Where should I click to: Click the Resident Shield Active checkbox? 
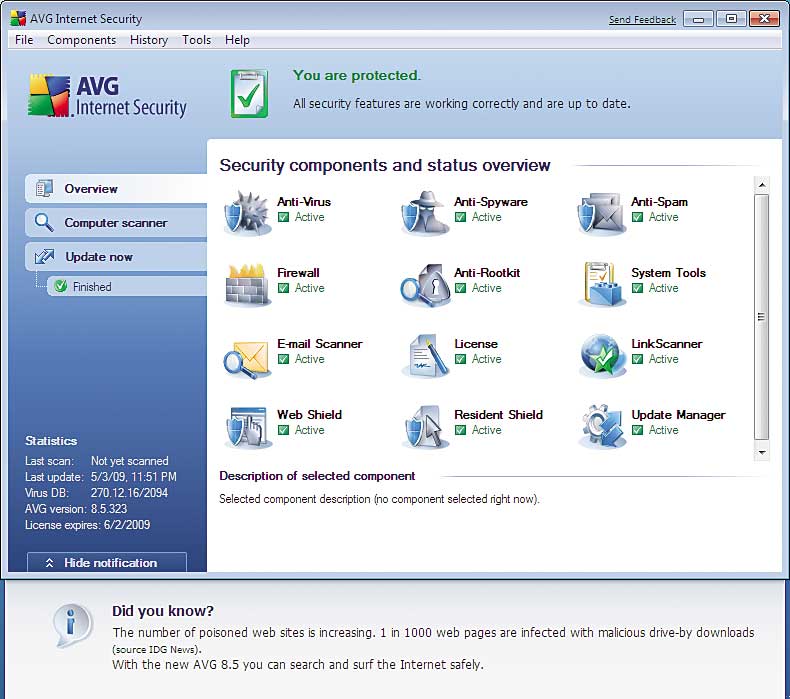(x=460, y=430)
